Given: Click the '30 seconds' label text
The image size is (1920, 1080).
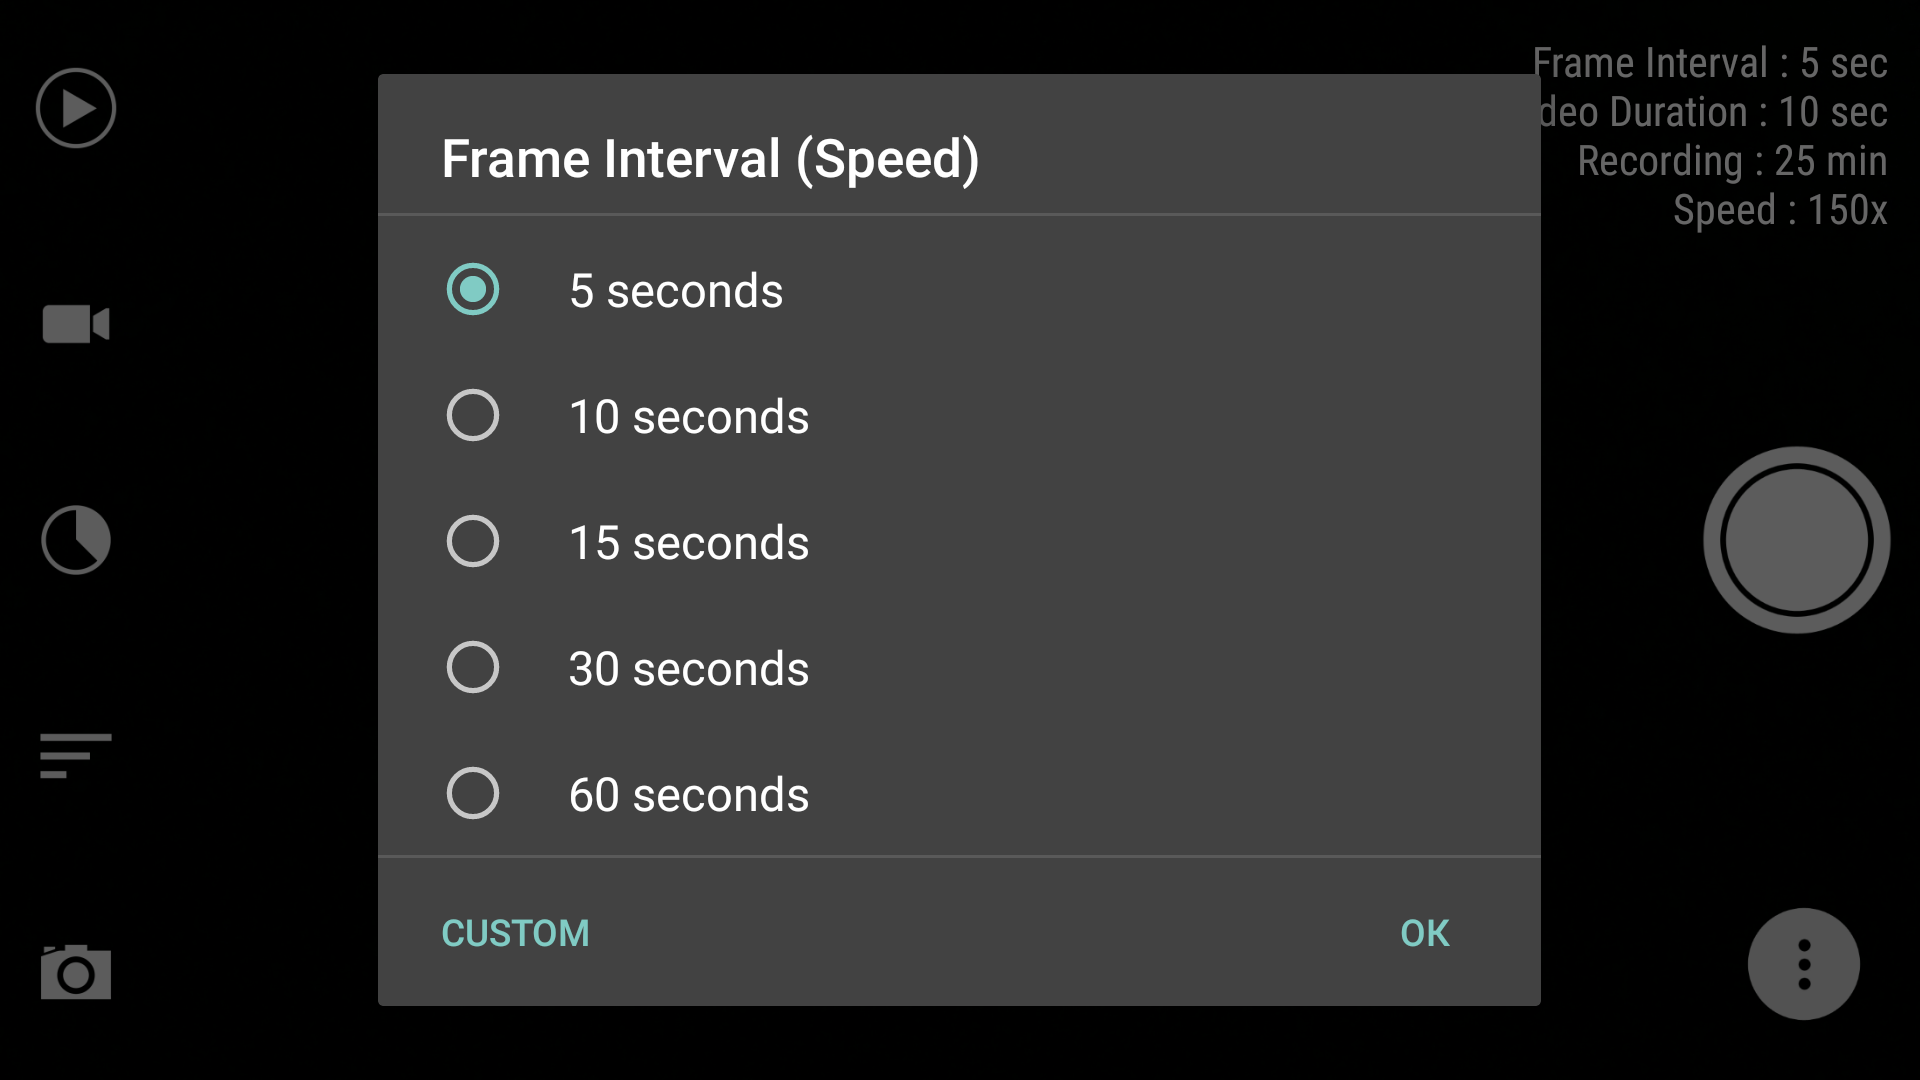Looking at the screenshot, I should click(x=689, y=668).
